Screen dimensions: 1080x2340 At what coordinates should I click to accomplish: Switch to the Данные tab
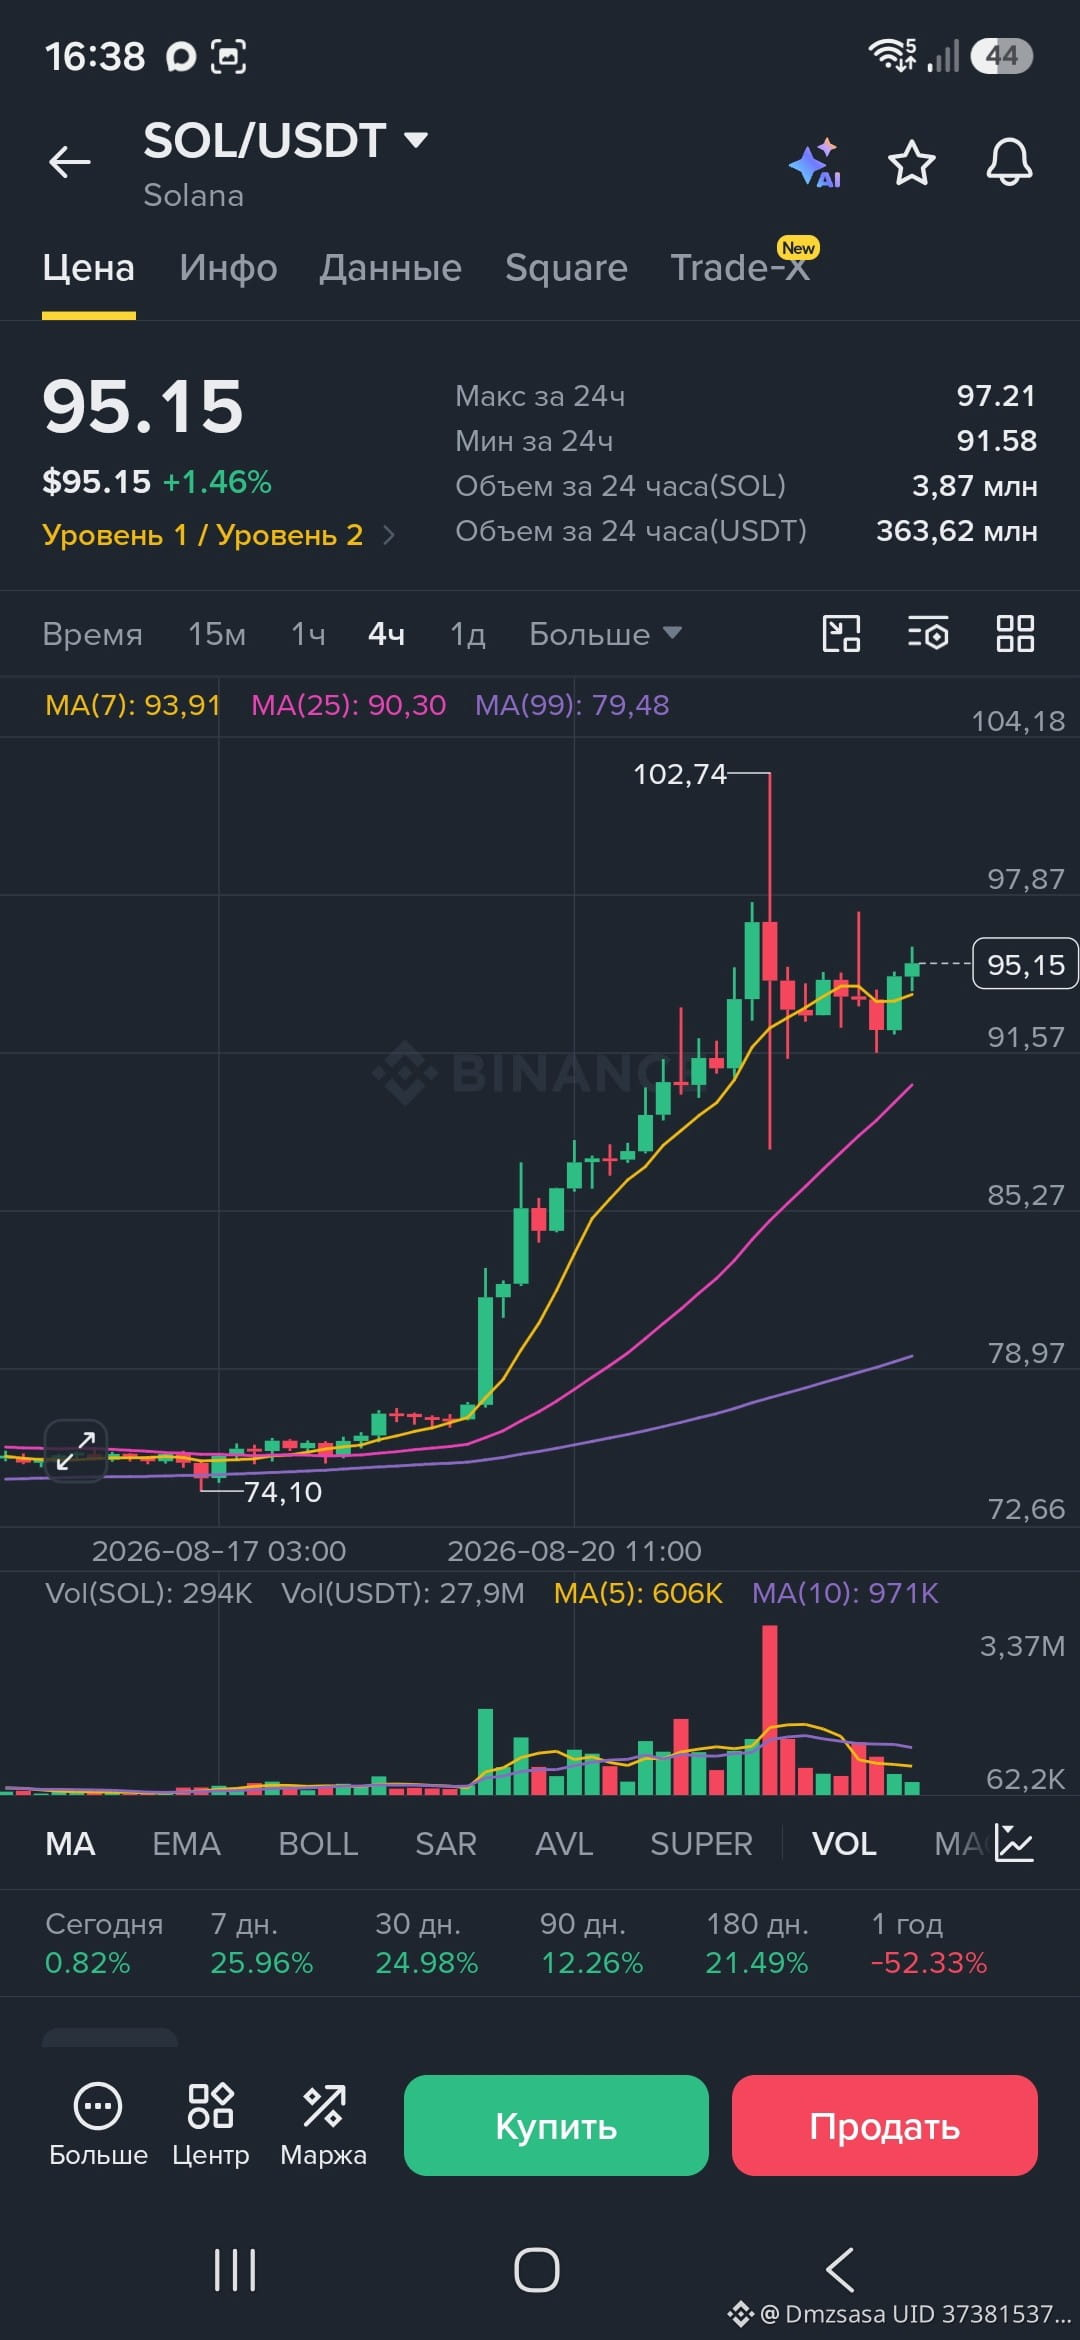click(x=391, y=268)
